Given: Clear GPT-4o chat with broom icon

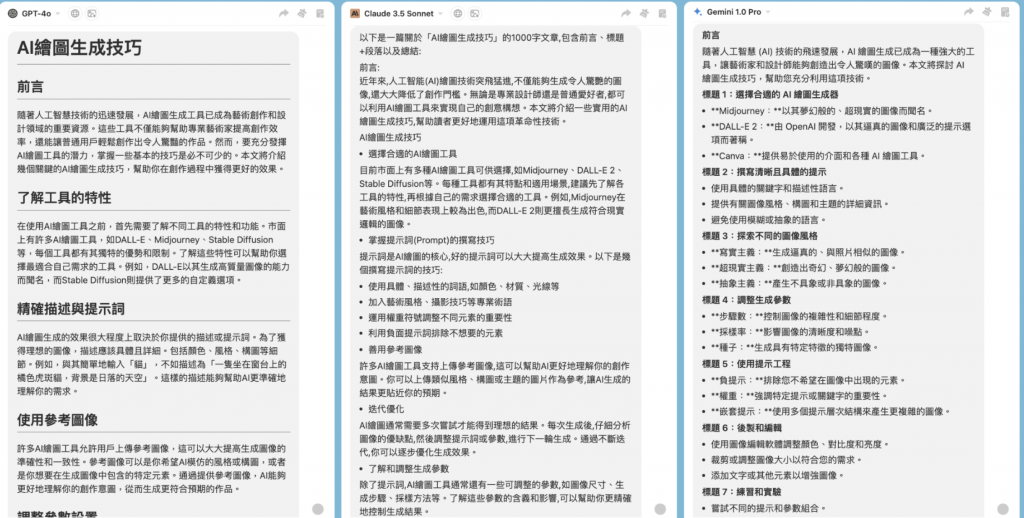Looking at the screenshot, I should point(302,13).
